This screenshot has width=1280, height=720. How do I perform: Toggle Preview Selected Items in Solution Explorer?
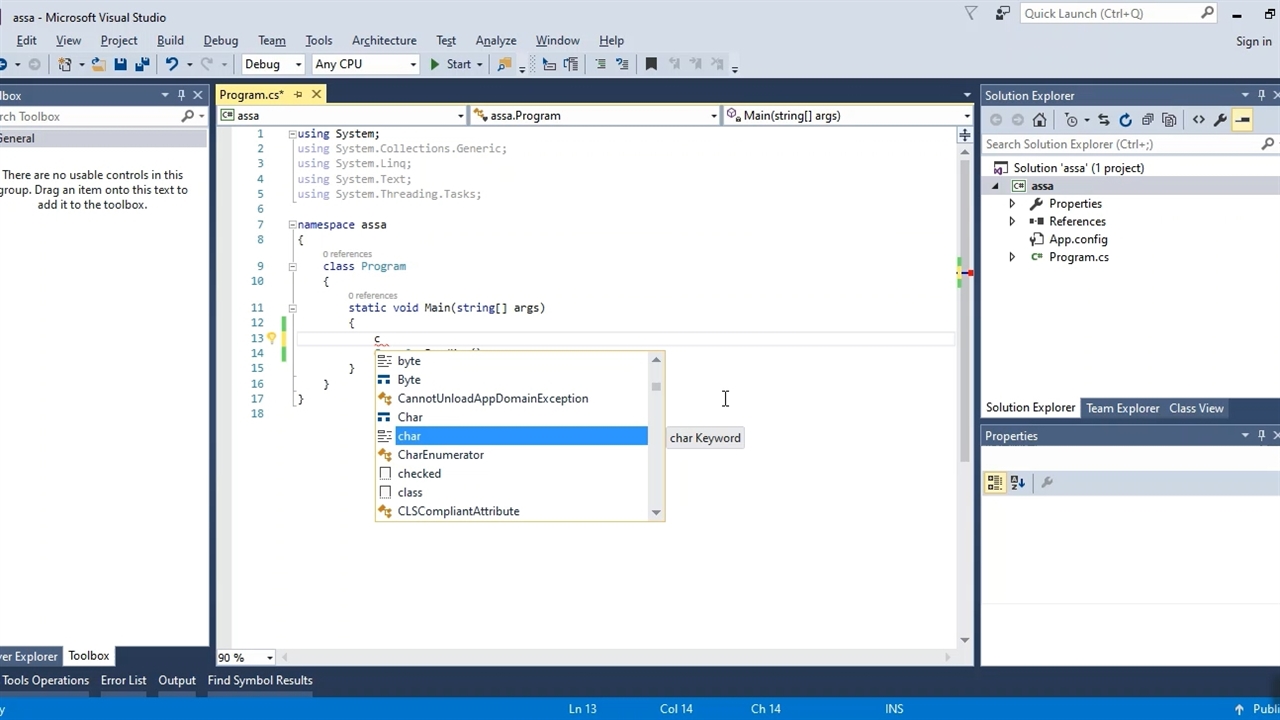pyautogui.click(x=1242, y=120)
